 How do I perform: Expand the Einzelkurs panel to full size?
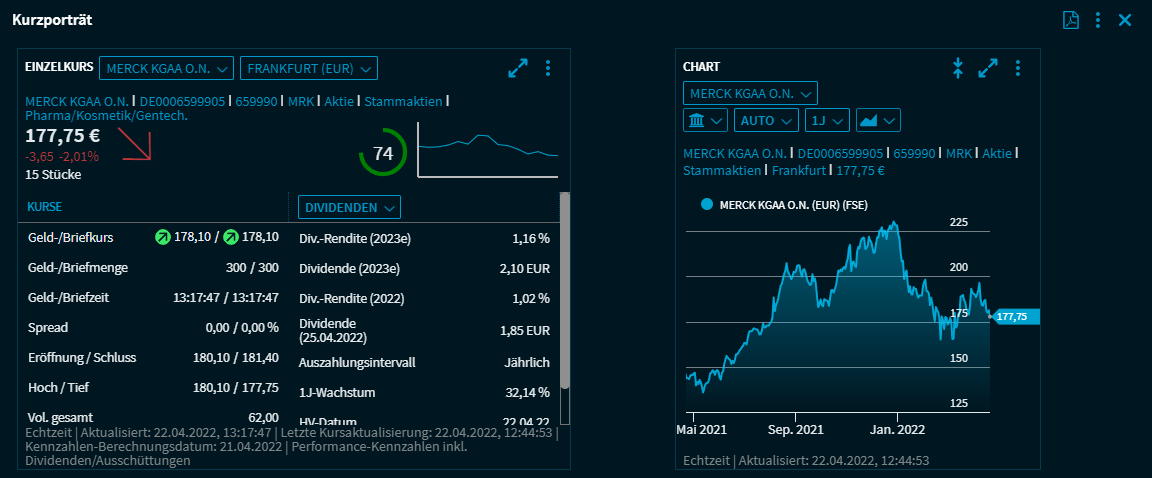pos(518,68)
